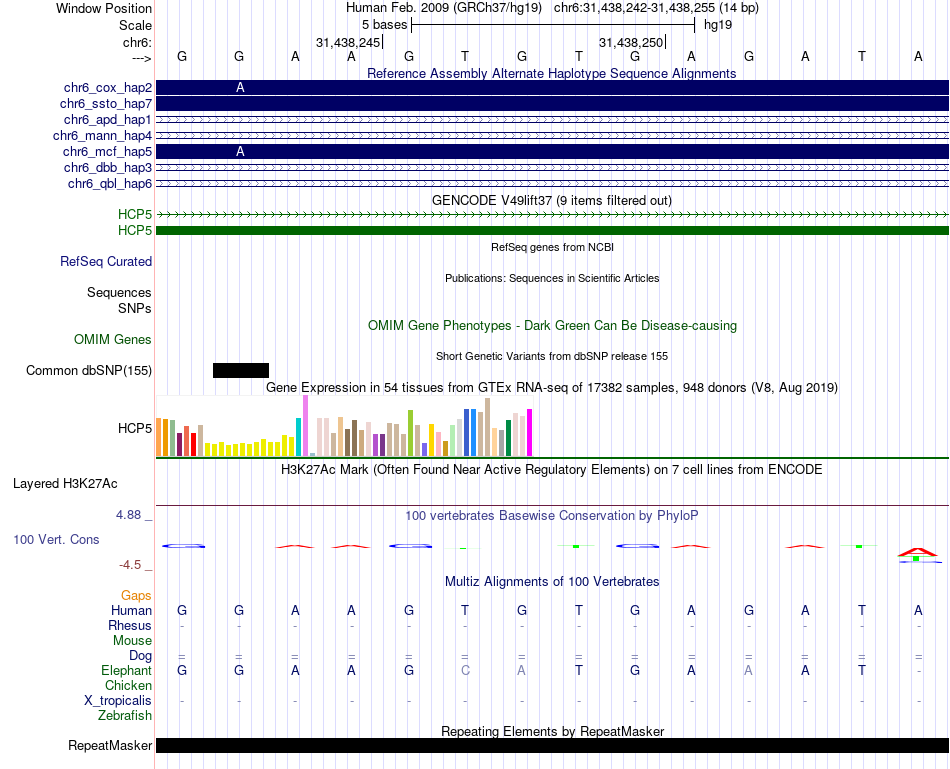Open Repeating Elements by RepeatMasker title

(553, 731)
